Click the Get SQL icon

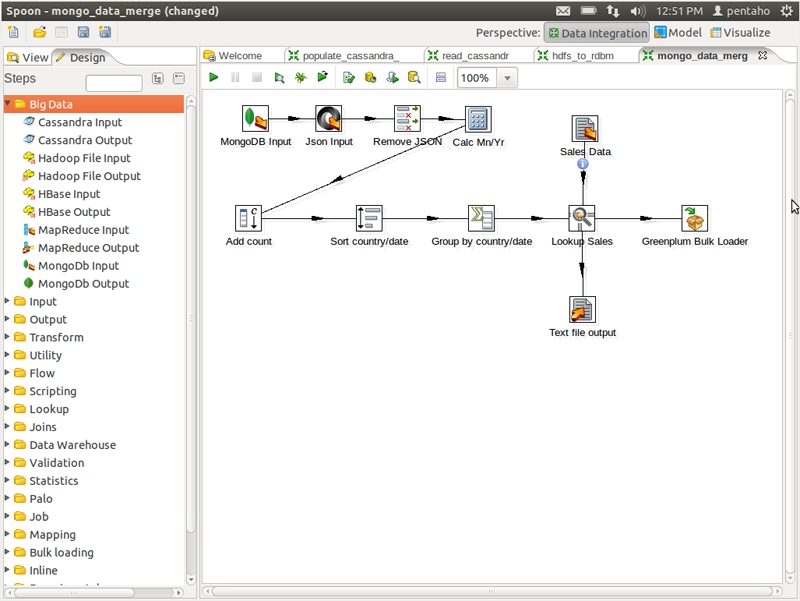(392, 78)
